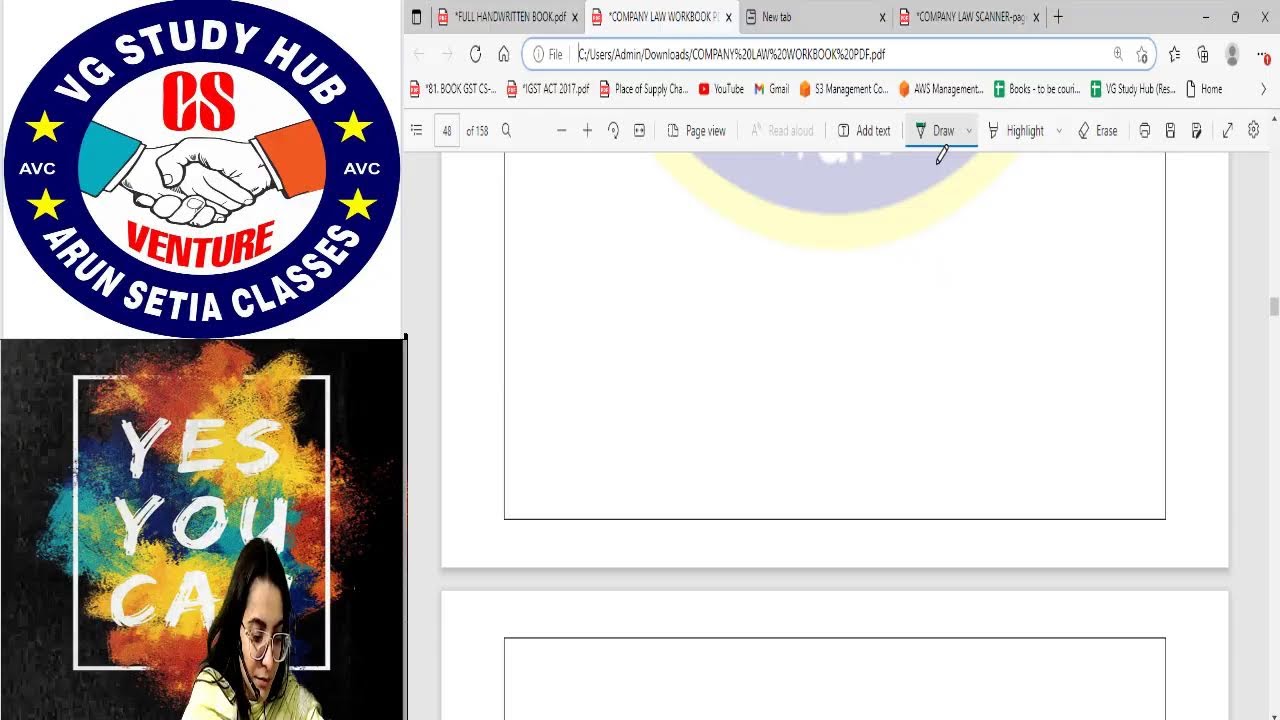
Task: Open the YouTube bookmark
Action: point(721,89)
